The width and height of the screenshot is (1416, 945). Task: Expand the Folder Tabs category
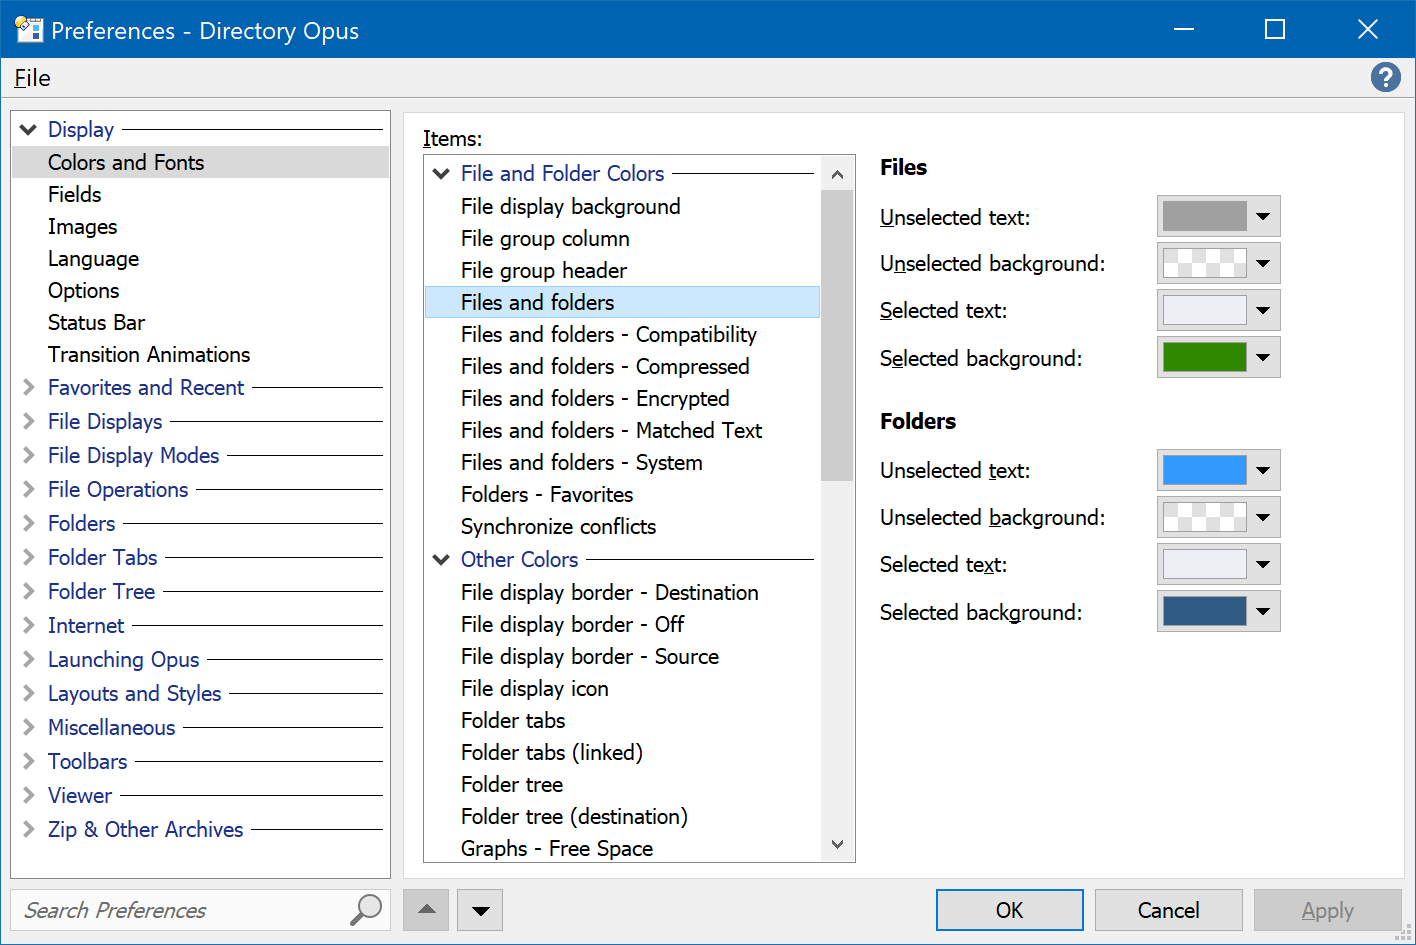coord(29,557)
